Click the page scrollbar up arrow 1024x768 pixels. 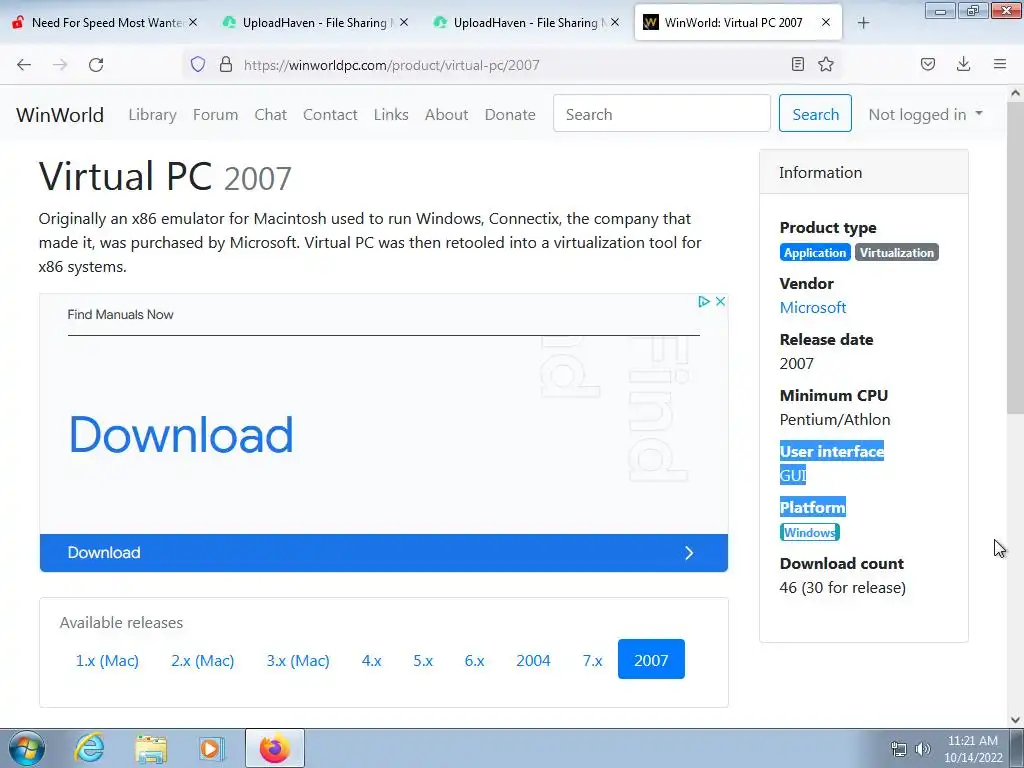1016,93
